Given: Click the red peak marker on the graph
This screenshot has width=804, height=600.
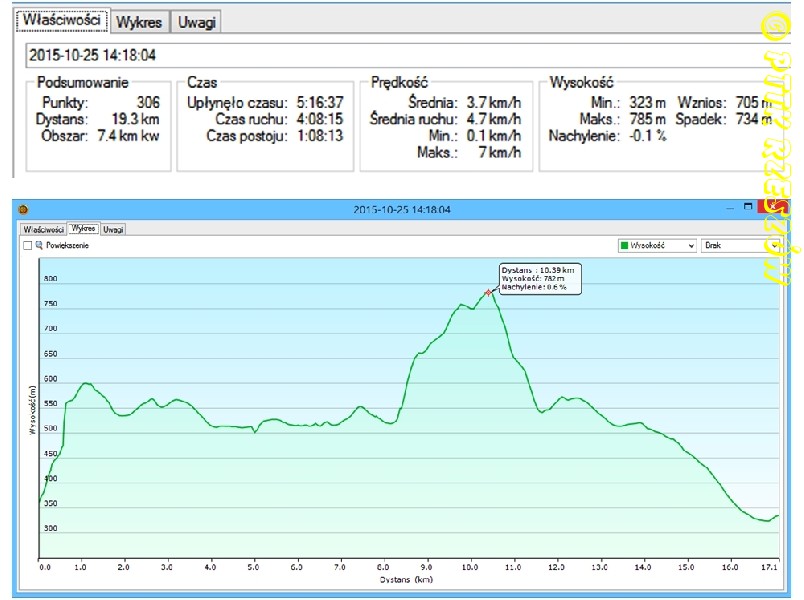Looking at the screenshot, I should (488, 292).
